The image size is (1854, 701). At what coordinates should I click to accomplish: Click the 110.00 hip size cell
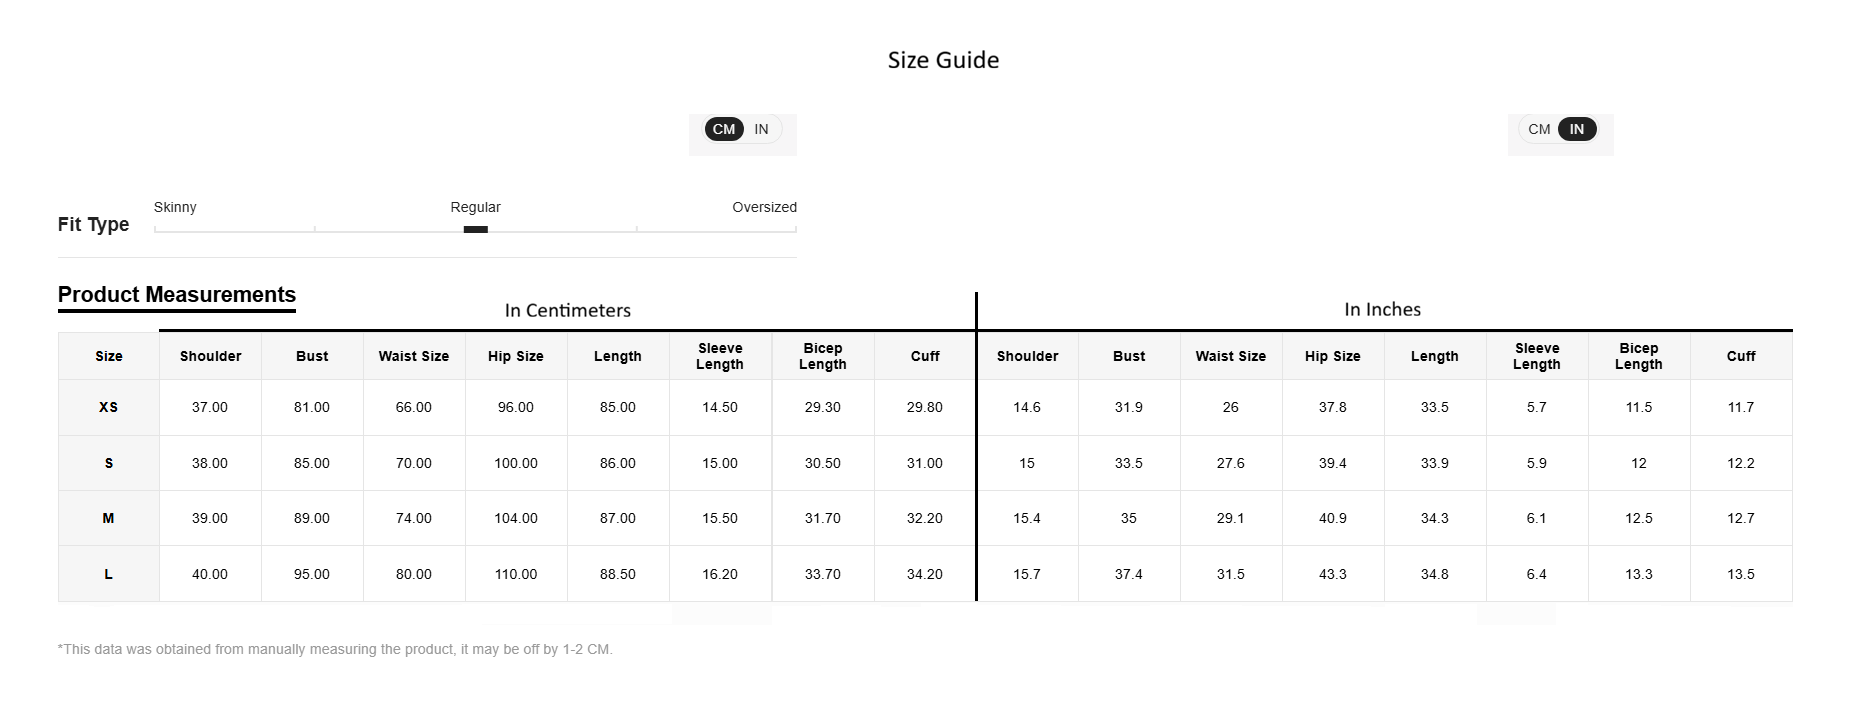[516, 575]
